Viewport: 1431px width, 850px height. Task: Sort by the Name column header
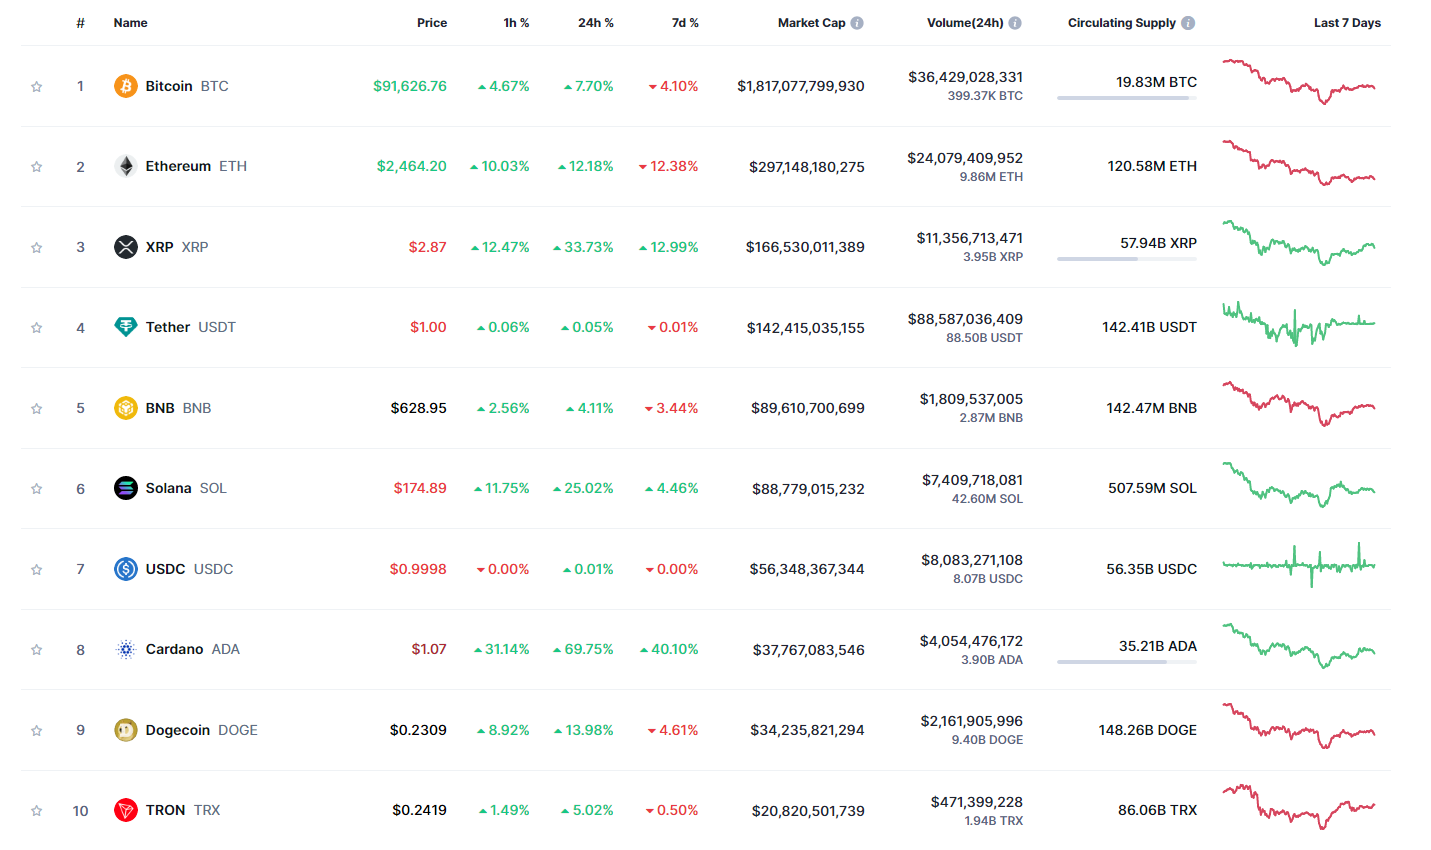[x=130, y=23]
